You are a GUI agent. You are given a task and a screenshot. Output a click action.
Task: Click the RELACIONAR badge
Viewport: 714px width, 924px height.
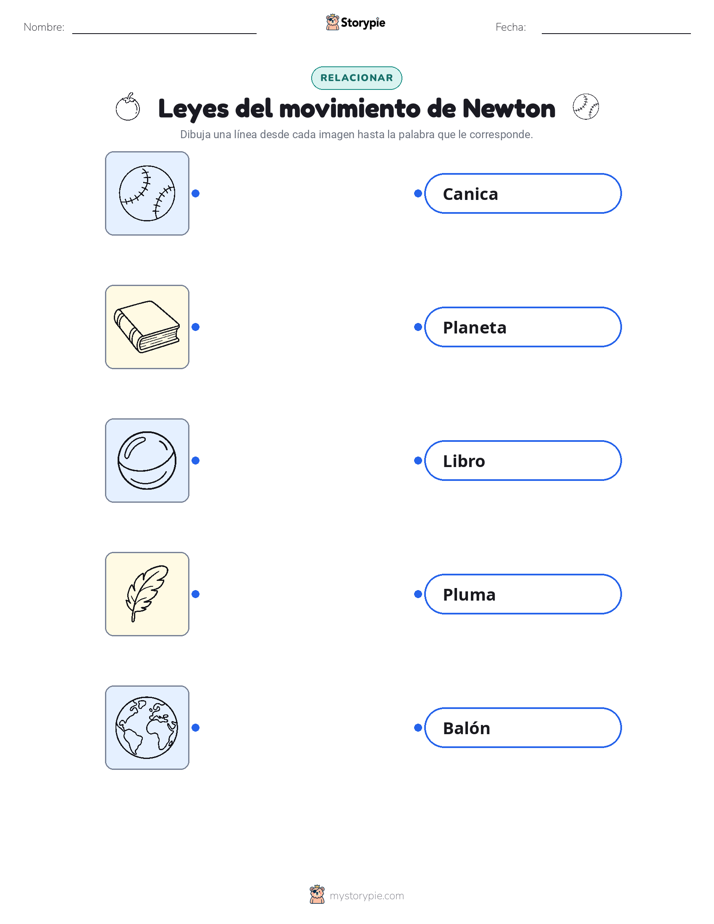point(356,78)
